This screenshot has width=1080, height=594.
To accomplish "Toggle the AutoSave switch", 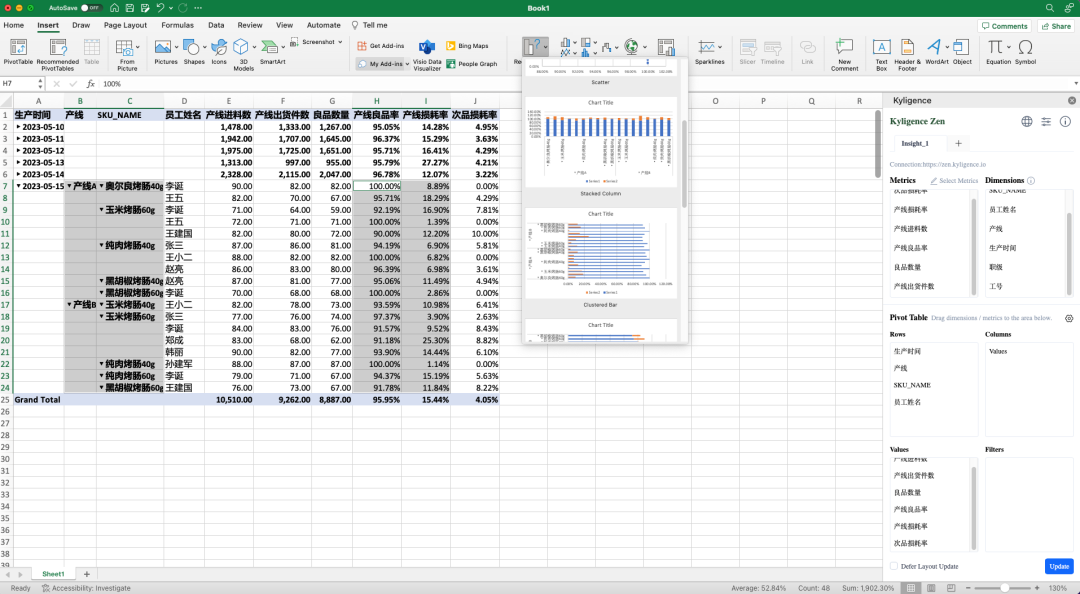I will [x=91, y=8].
